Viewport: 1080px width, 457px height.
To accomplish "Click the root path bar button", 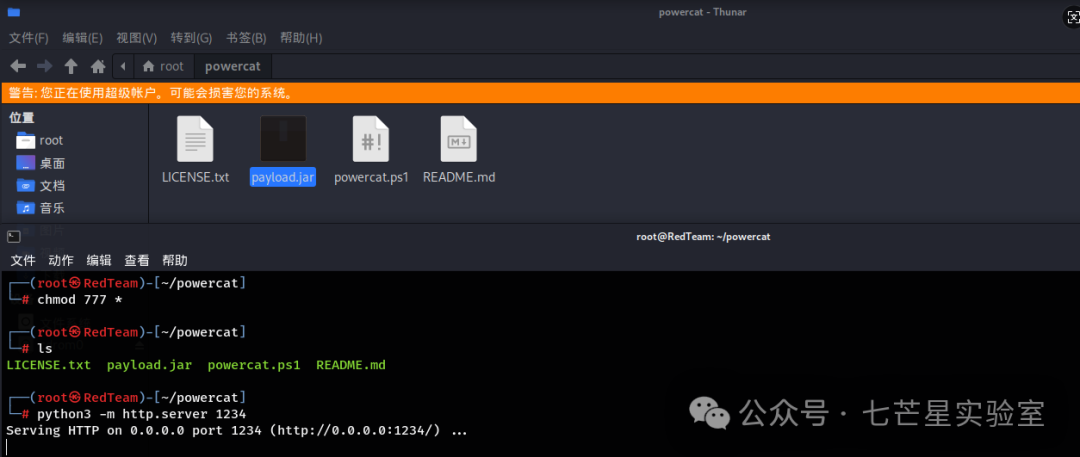I will [x=163, y=66].
